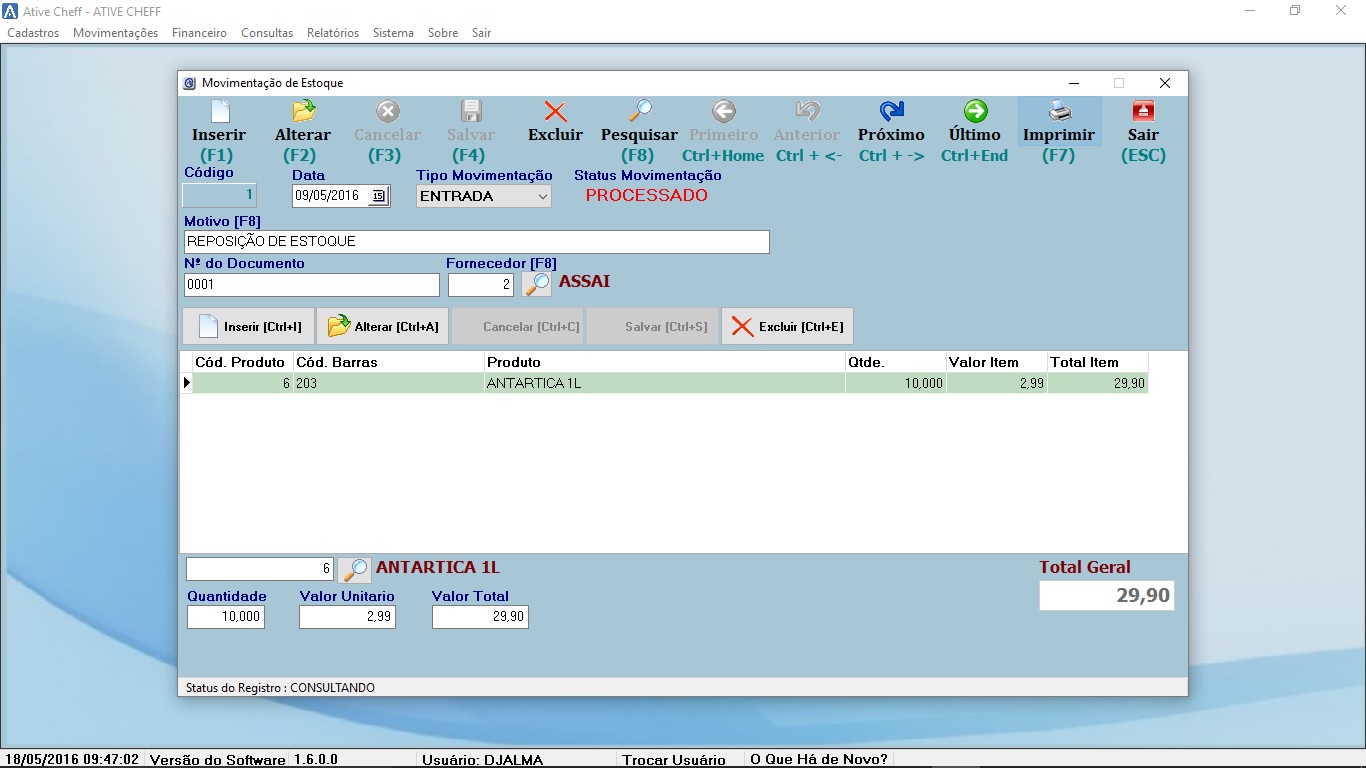
Task: Click the Código field showing 1
Action: point(219,196)
